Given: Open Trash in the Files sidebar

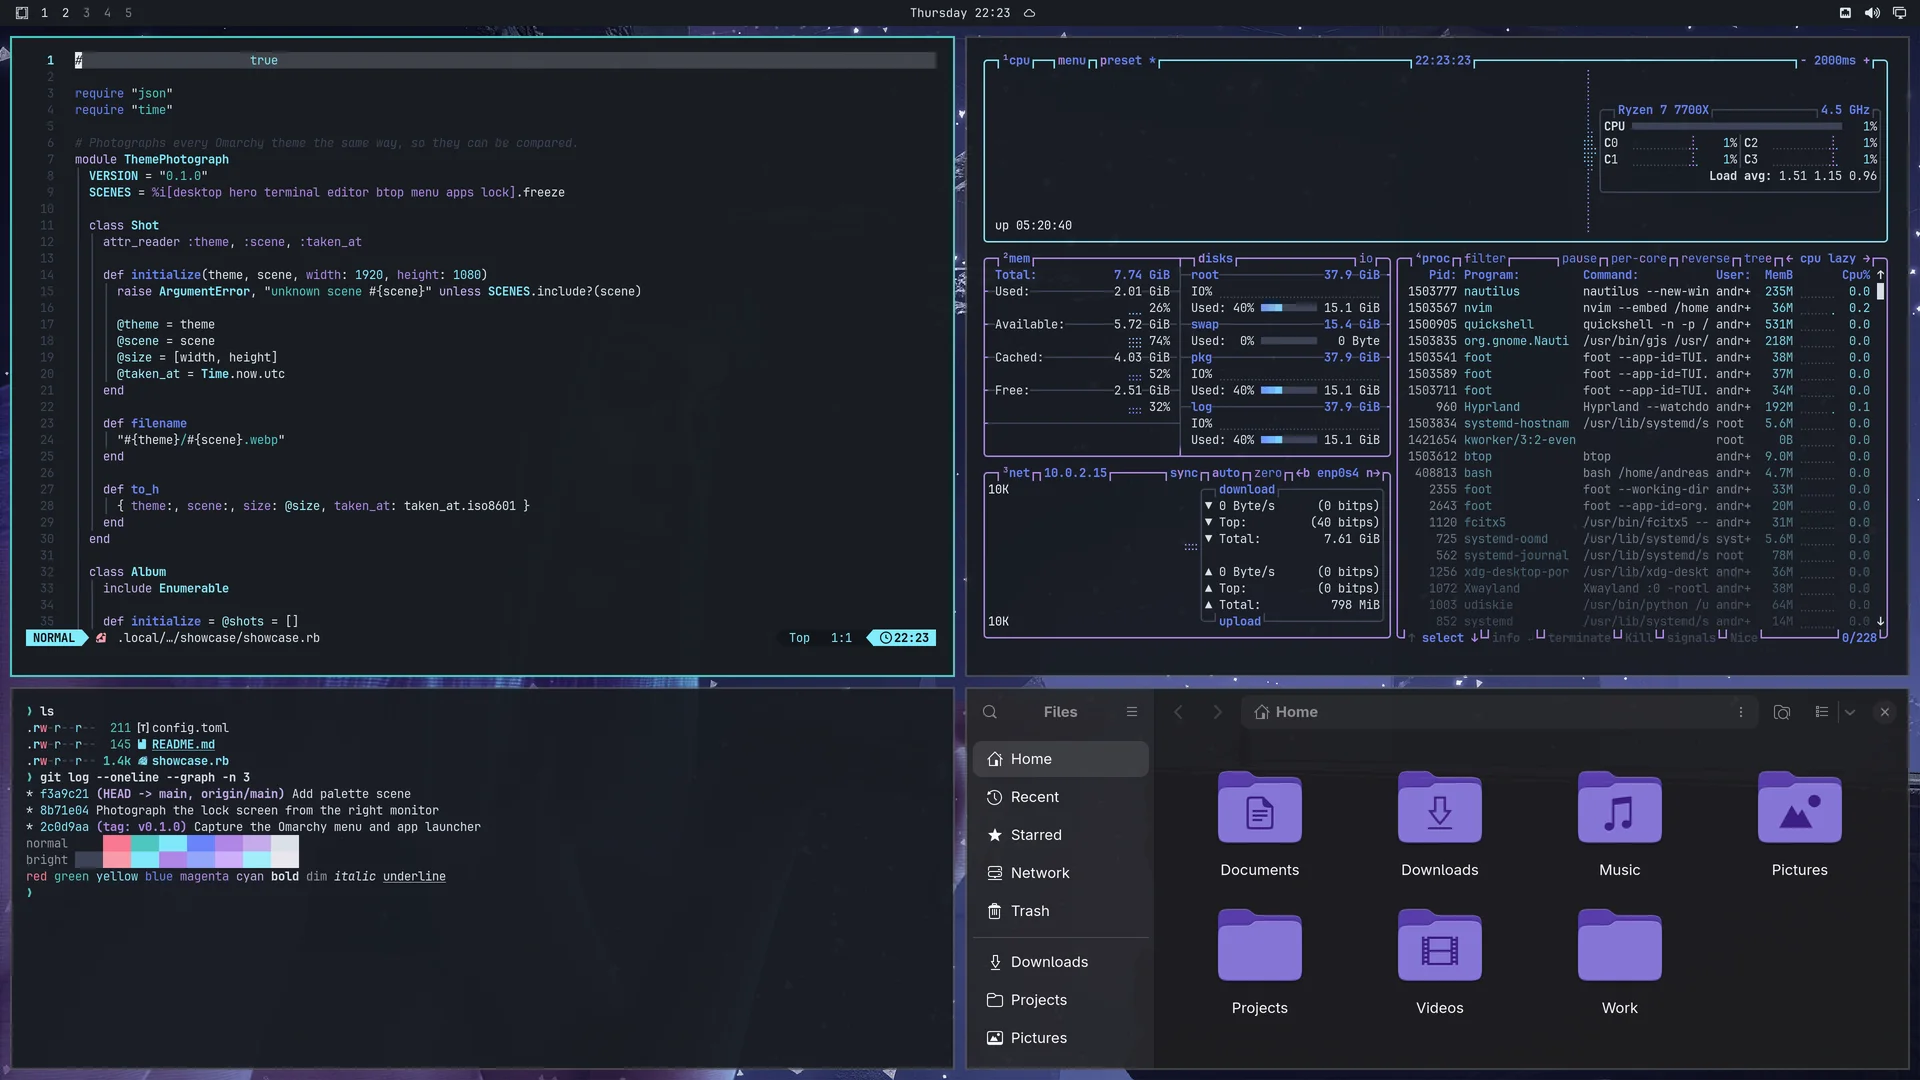Looking at the screenshot, I should [1060, 911].
